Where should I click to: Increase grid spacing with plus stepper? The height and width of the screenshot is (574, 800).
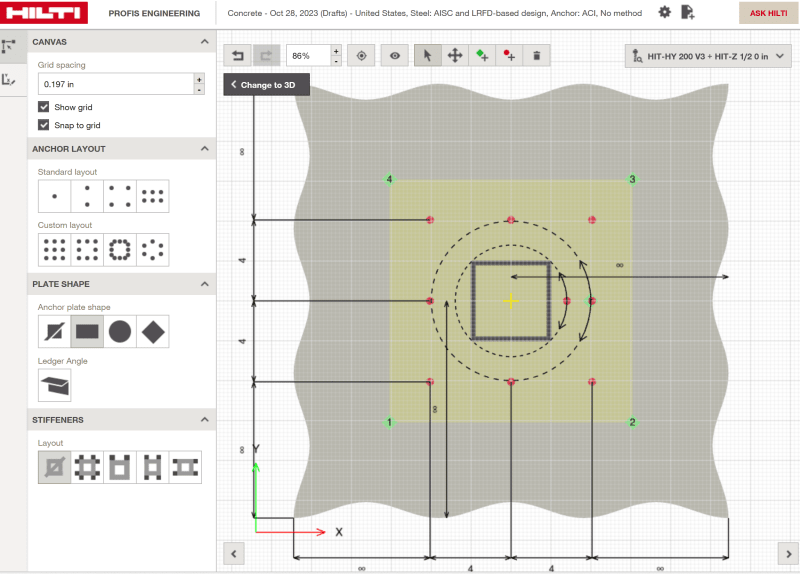pos(199,79)
